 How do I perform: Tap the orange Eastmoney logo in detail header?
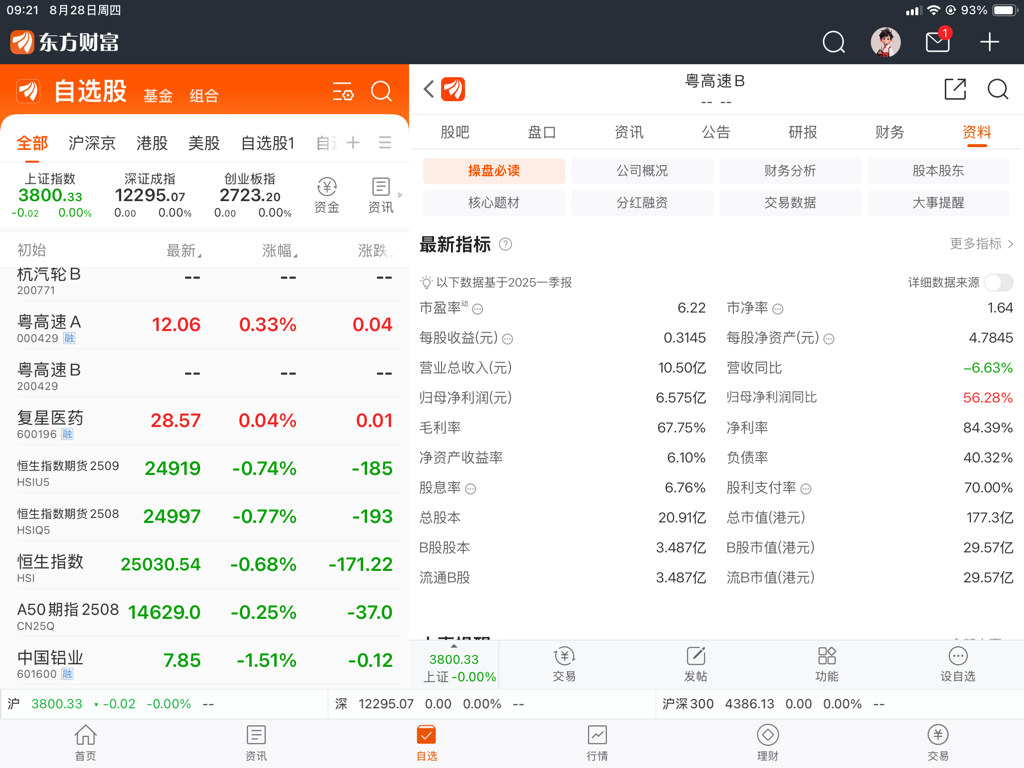[x=453, y=89]
